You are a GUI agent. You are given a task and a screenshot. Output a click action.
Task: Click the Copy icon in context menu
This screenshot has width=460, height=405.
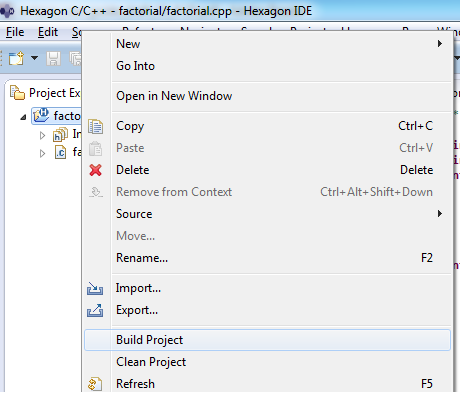click(95, 127)
